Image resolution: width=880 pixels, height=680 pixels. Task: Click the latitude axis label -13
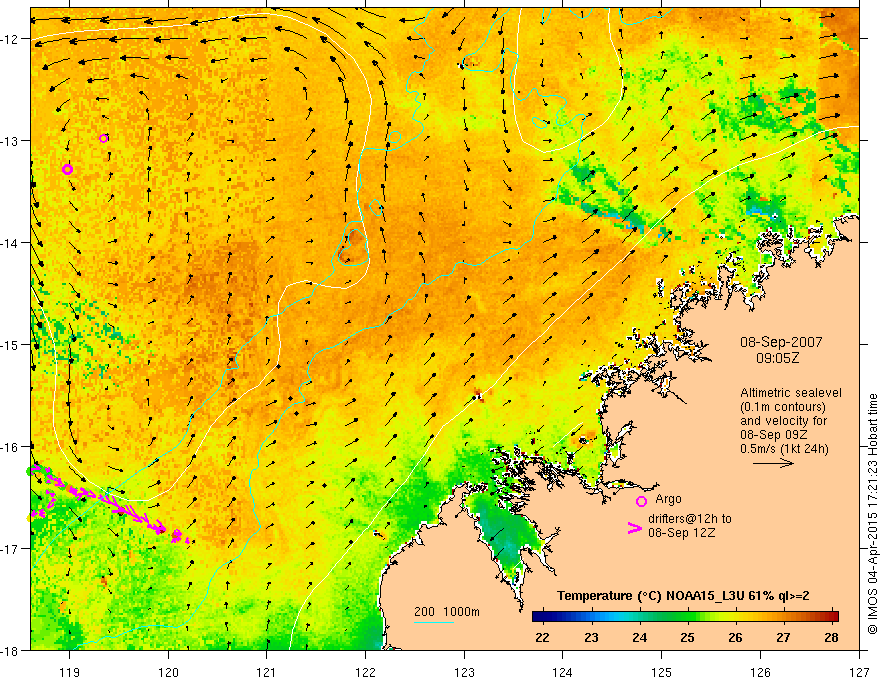(11, 140)
